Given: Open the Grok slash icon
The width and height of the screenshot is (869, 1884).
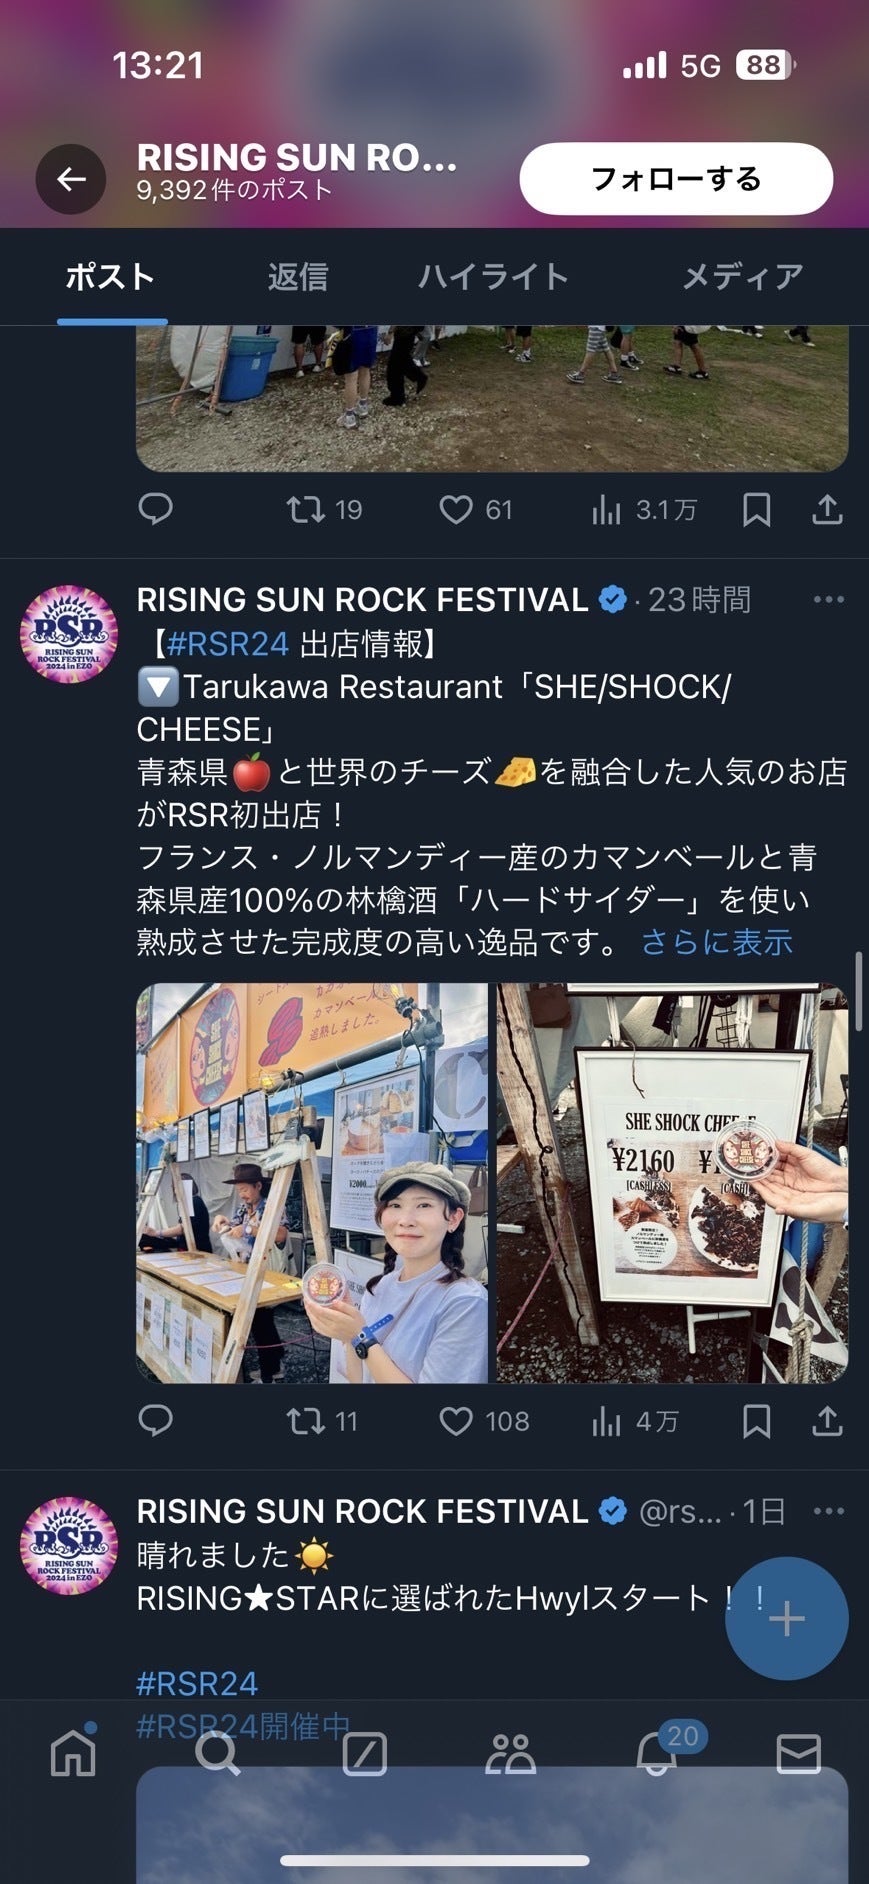Looking at the screenshot, I should 364,1754.
